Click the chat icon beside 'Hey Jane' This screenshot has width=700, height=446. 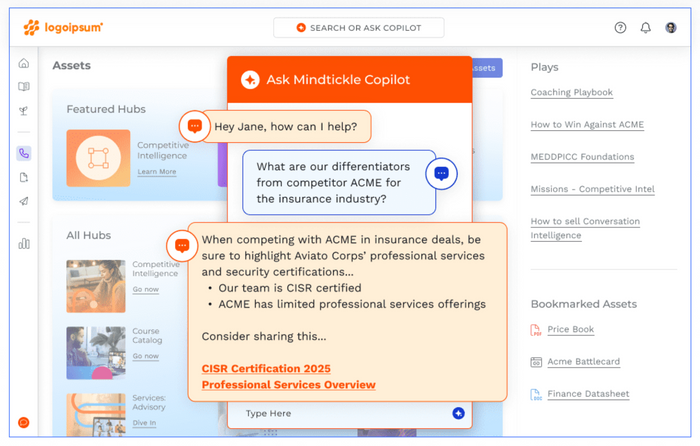[195, 126]
